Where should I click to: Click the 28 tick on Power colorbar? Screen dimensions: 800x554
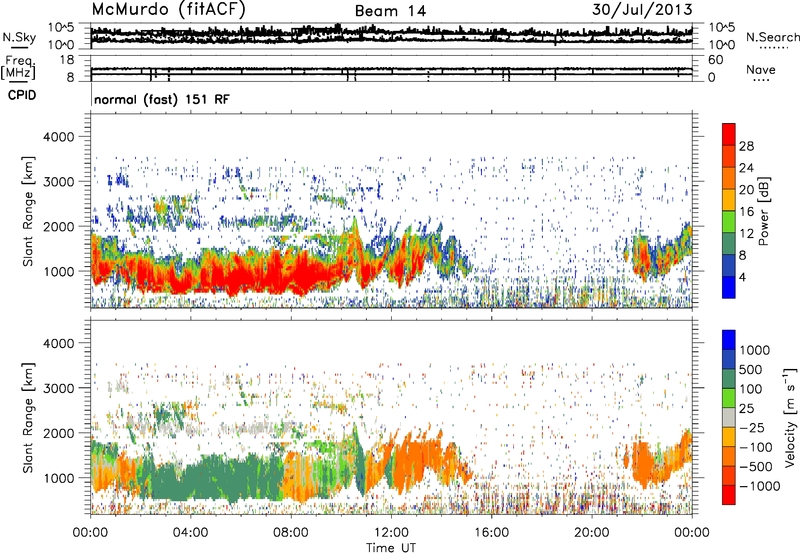click(x=746, y=146)
